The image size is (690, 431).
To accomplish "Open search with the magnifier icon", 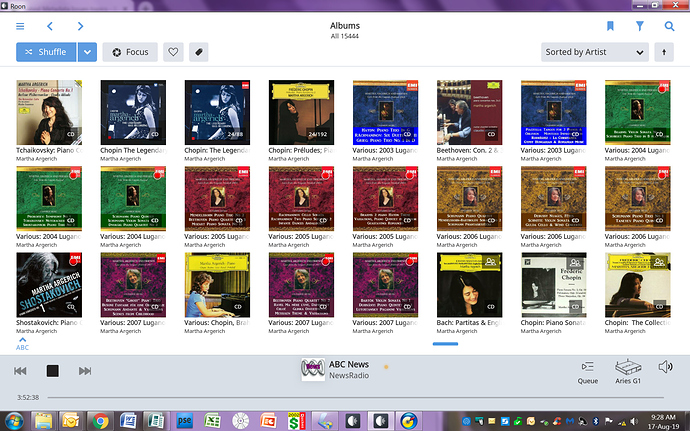I will [669, 26].
